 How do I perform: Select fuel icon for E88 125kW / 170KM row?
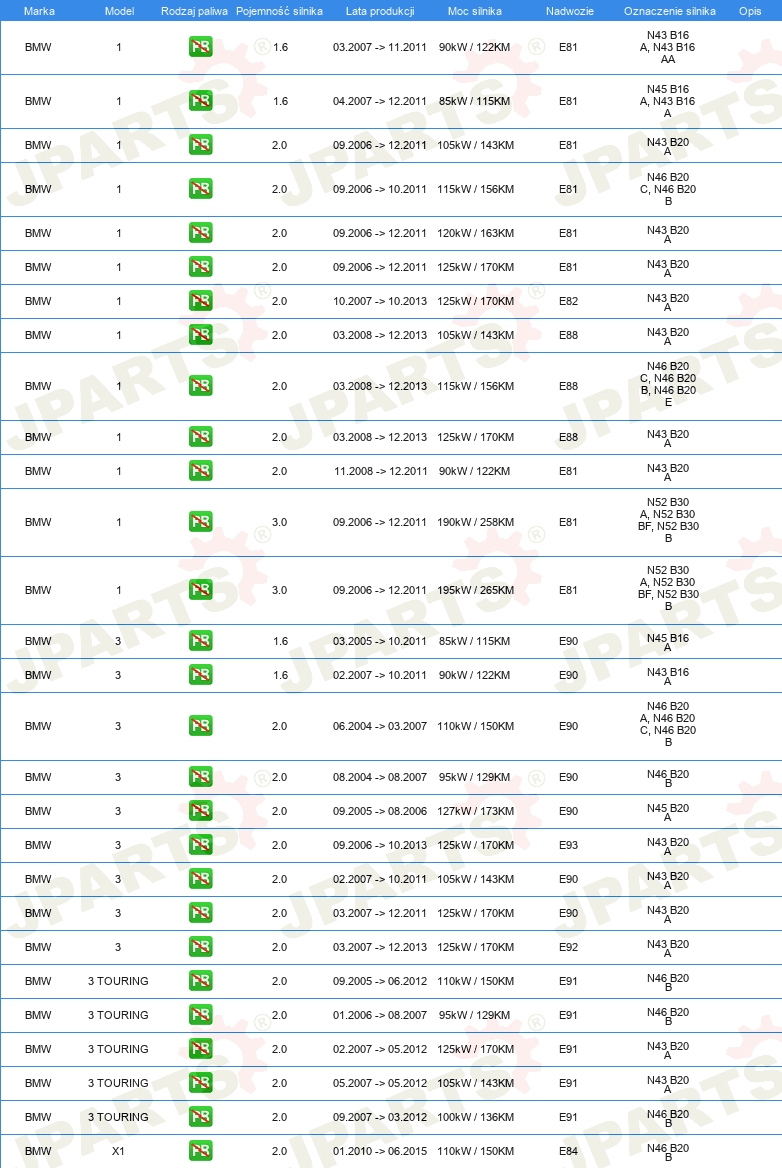pyautogui.click(x=200, y=437)
